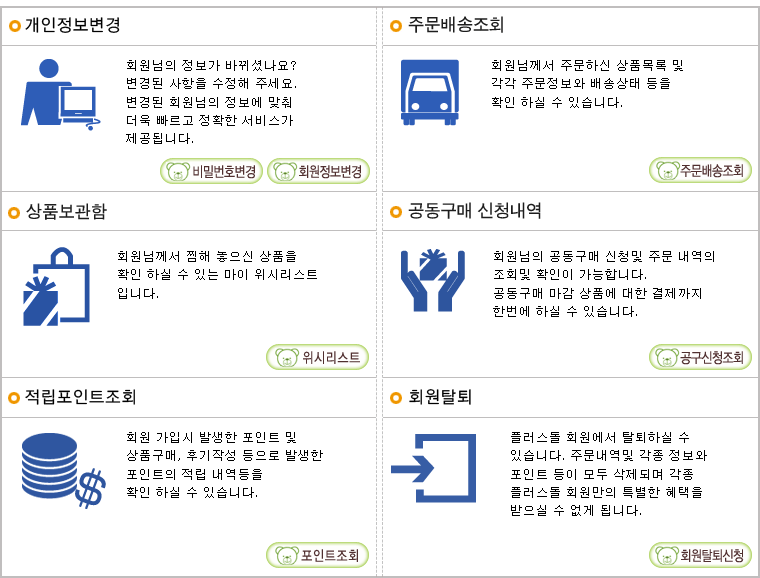The image size is (760, 578).
Task: Click the 주문배송조회 section heading
Action: click(456, 24)
